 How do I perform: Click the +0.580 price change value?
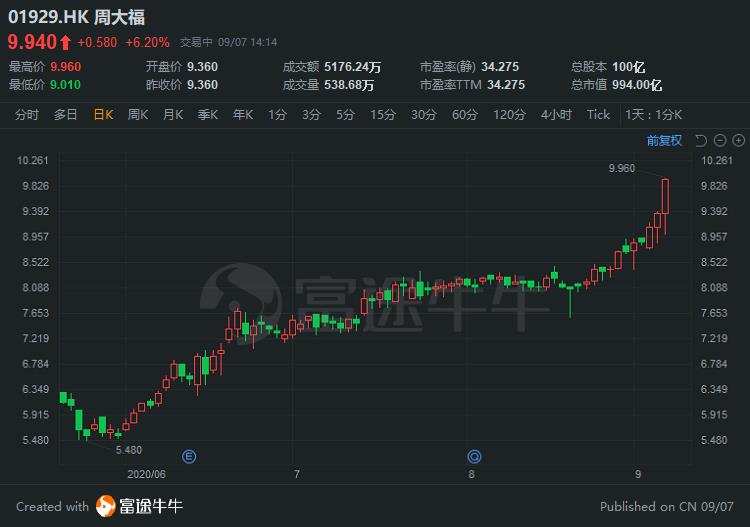point(97,43)
